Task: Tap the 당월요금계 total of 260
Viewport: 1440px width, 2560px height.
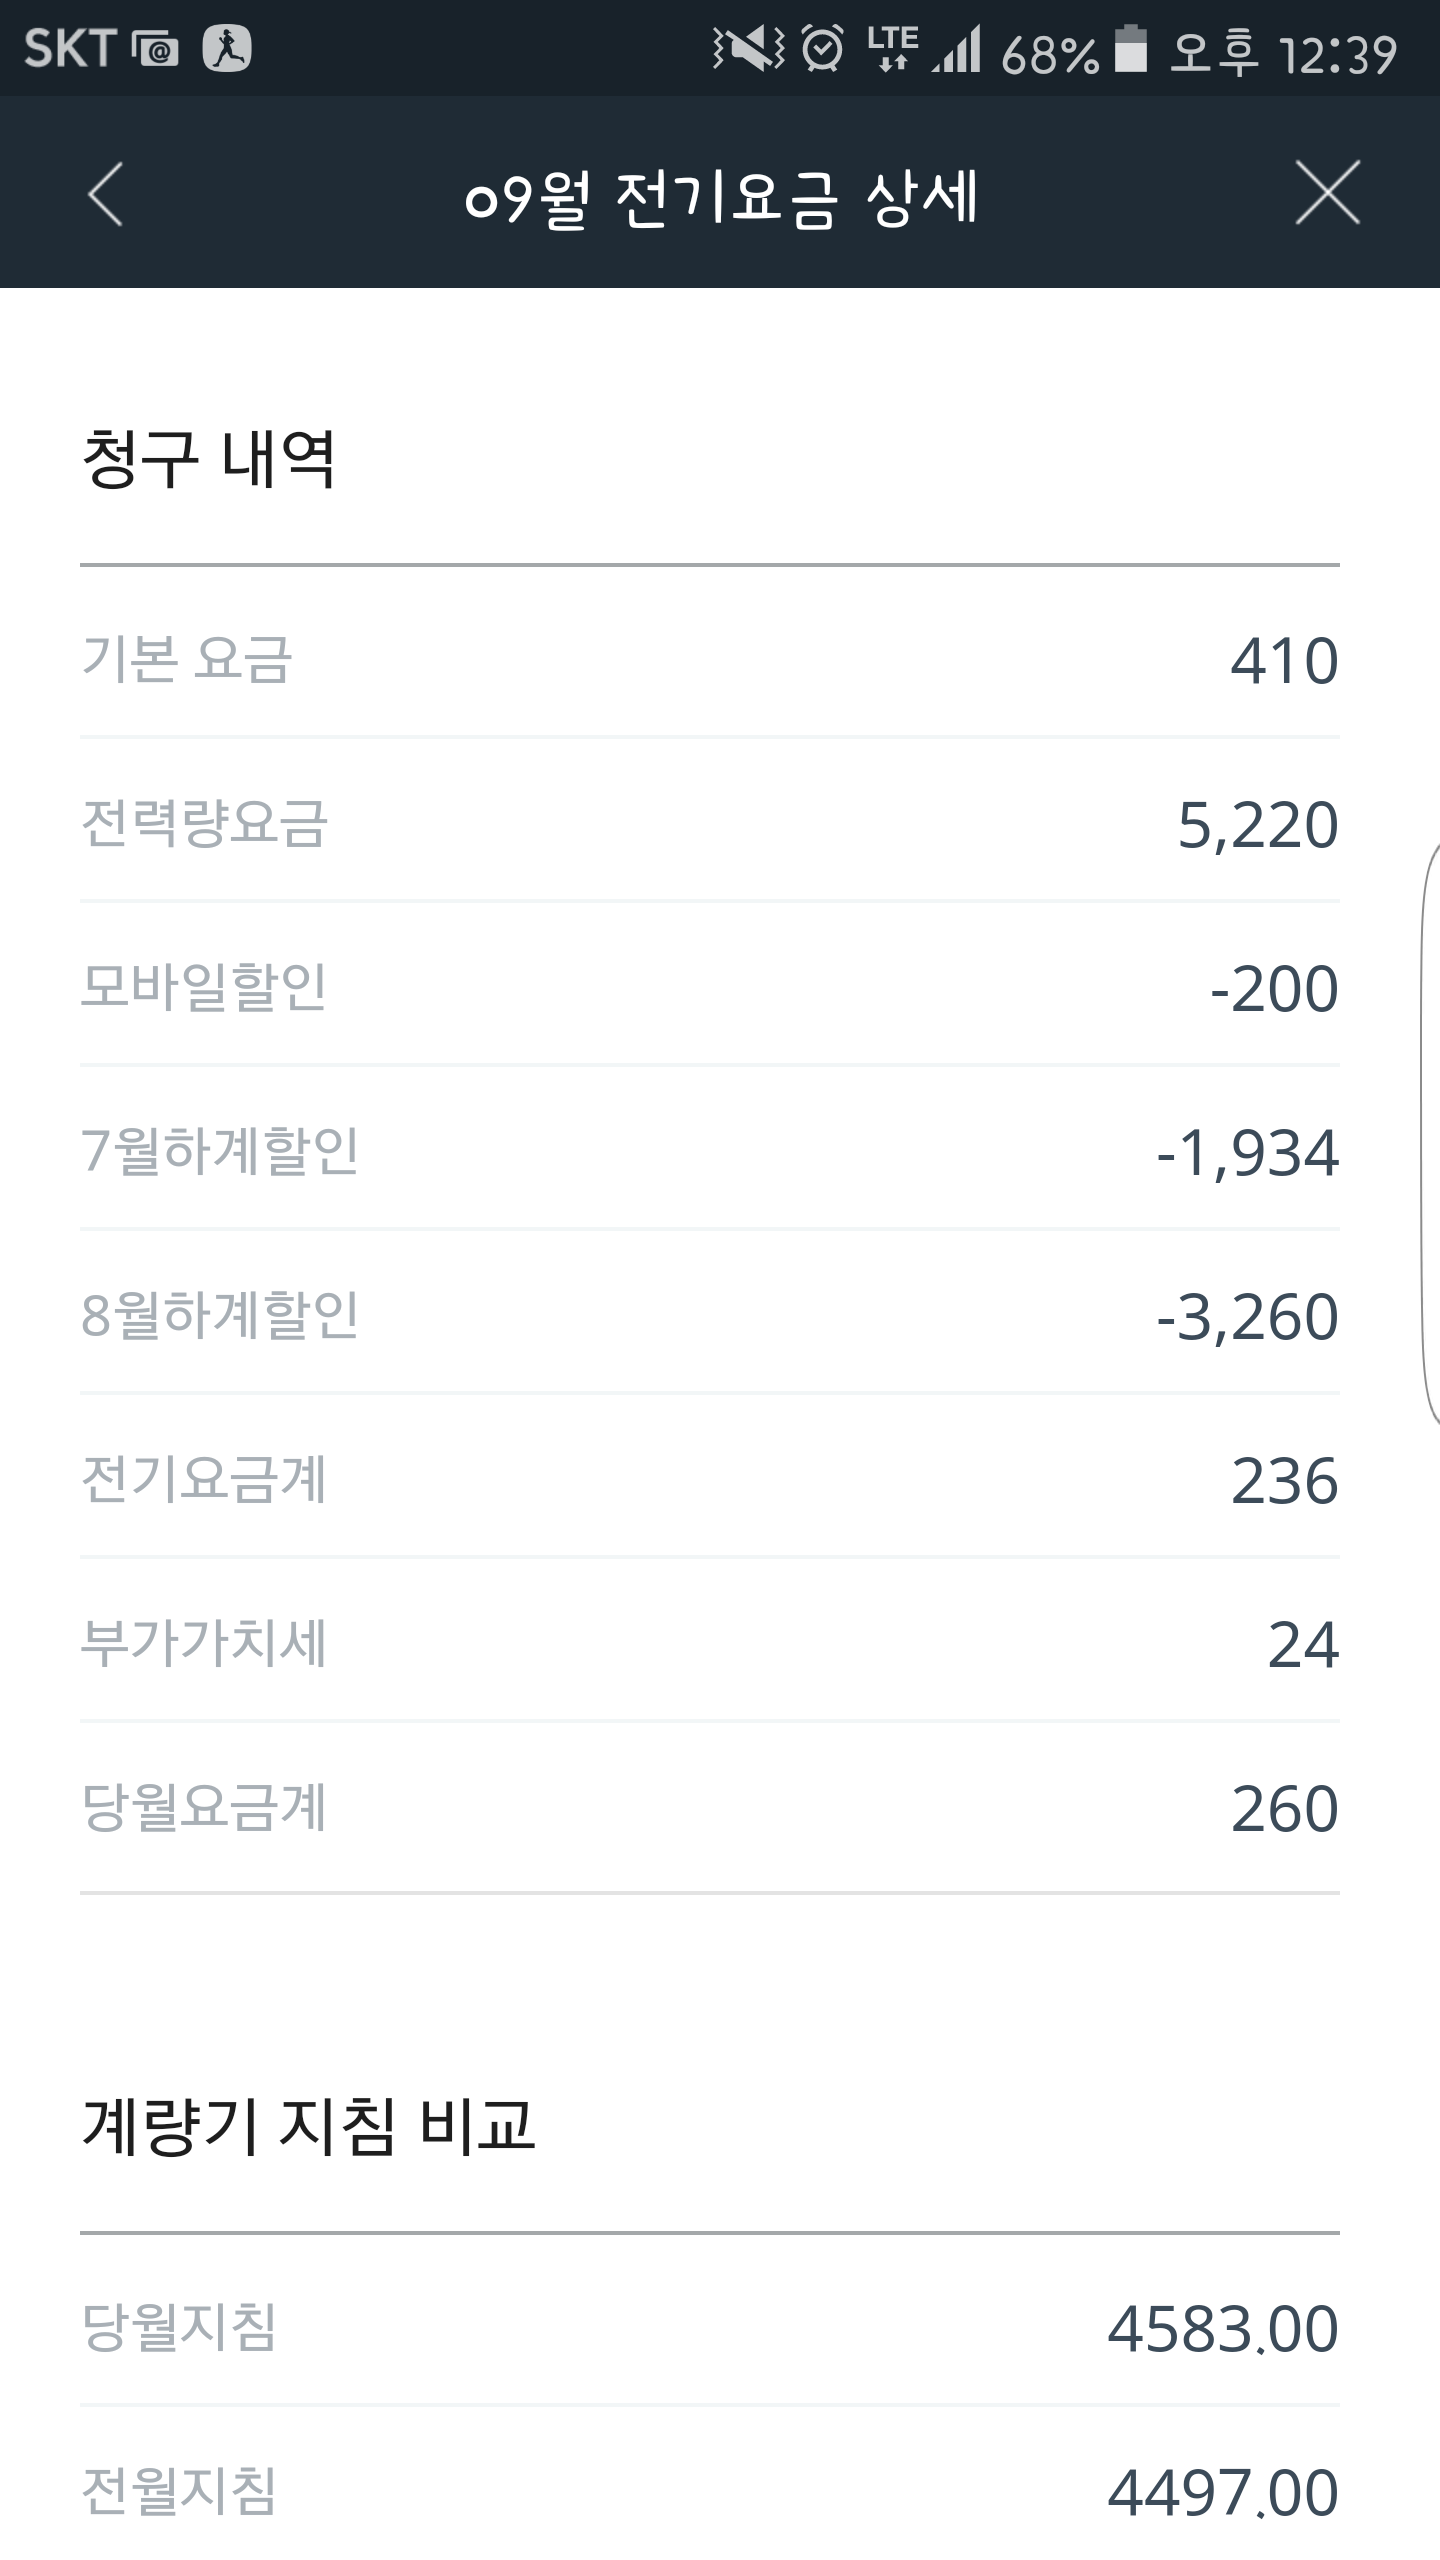Action: point(1284,1808)
